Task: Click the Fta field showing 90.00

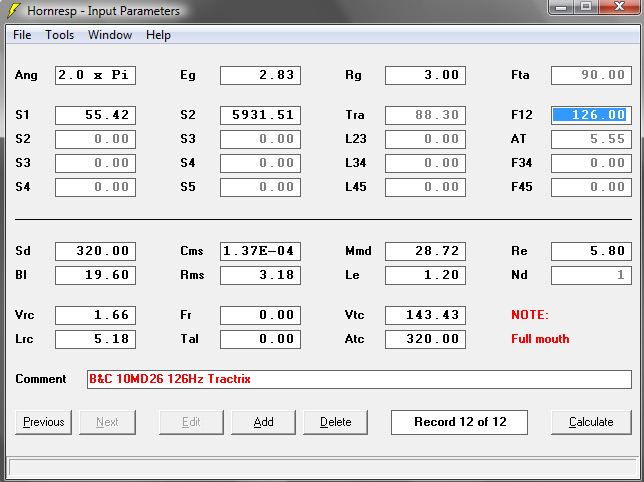Action: (591, 75)
